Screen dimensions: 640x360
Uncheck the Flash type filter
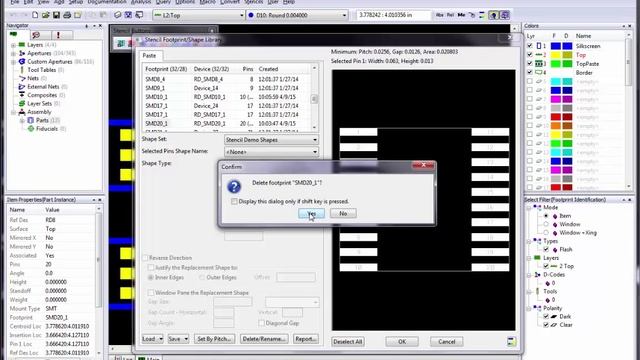546,249
